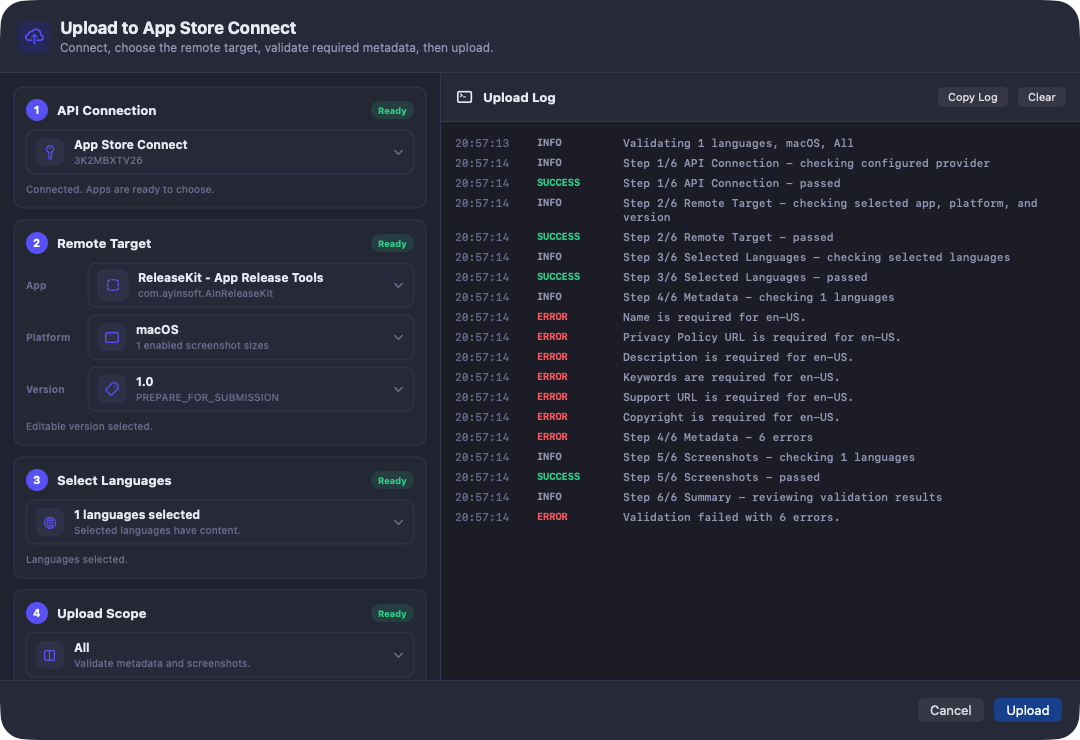Viewport: 1080px width, 740px height.
Task: Copy the upload log
Action: (973, 97)
